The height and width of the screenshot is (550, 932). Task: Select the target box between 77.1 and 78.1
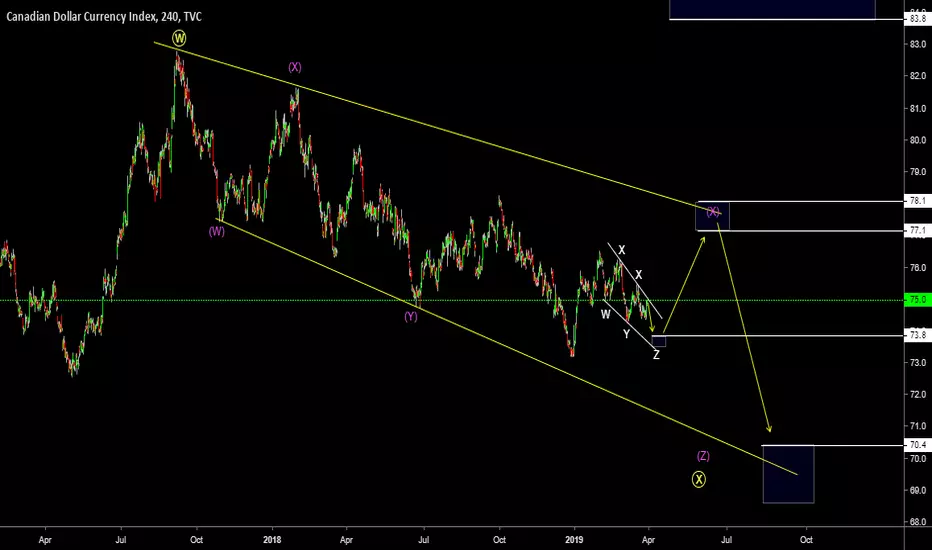point(713,216)
